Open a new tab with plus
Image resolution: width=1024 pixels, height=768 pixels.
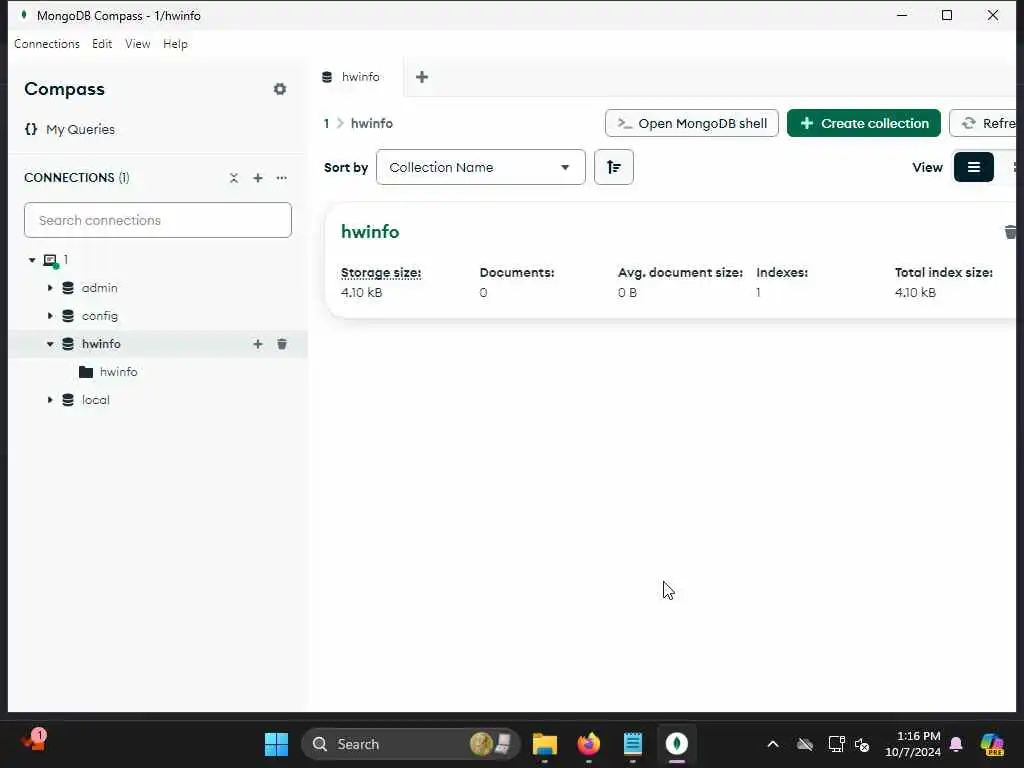coord(422,77)
